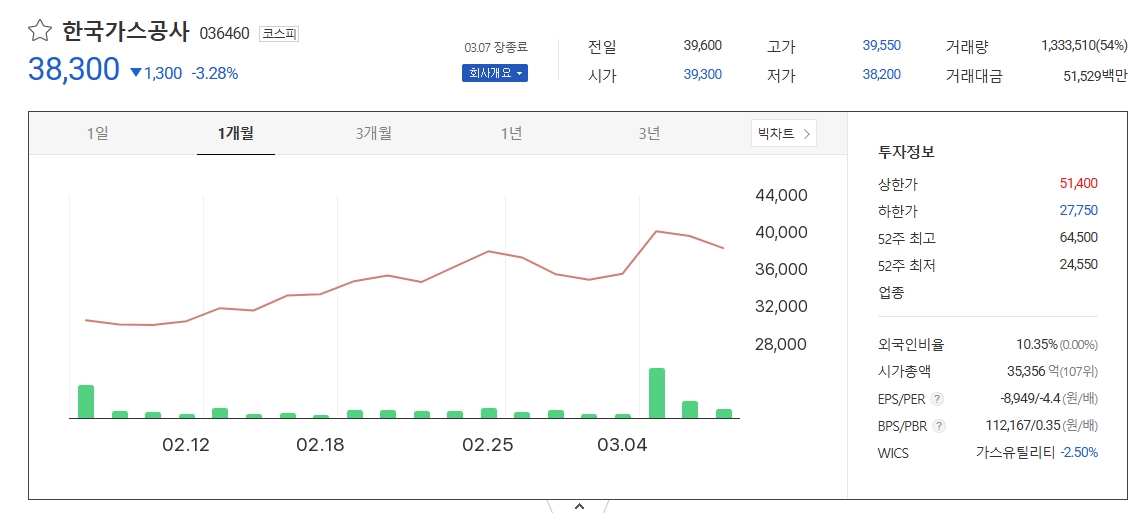Click the 02.12 date label on chart axis
1147x513 pixels.
click(x=186, y=445)
